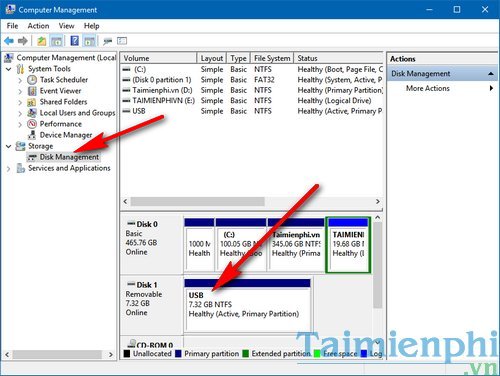The height and width of the screenshot is (376, 500).
Task: Click the Up one level folder icon
Action: coord(41,41)
